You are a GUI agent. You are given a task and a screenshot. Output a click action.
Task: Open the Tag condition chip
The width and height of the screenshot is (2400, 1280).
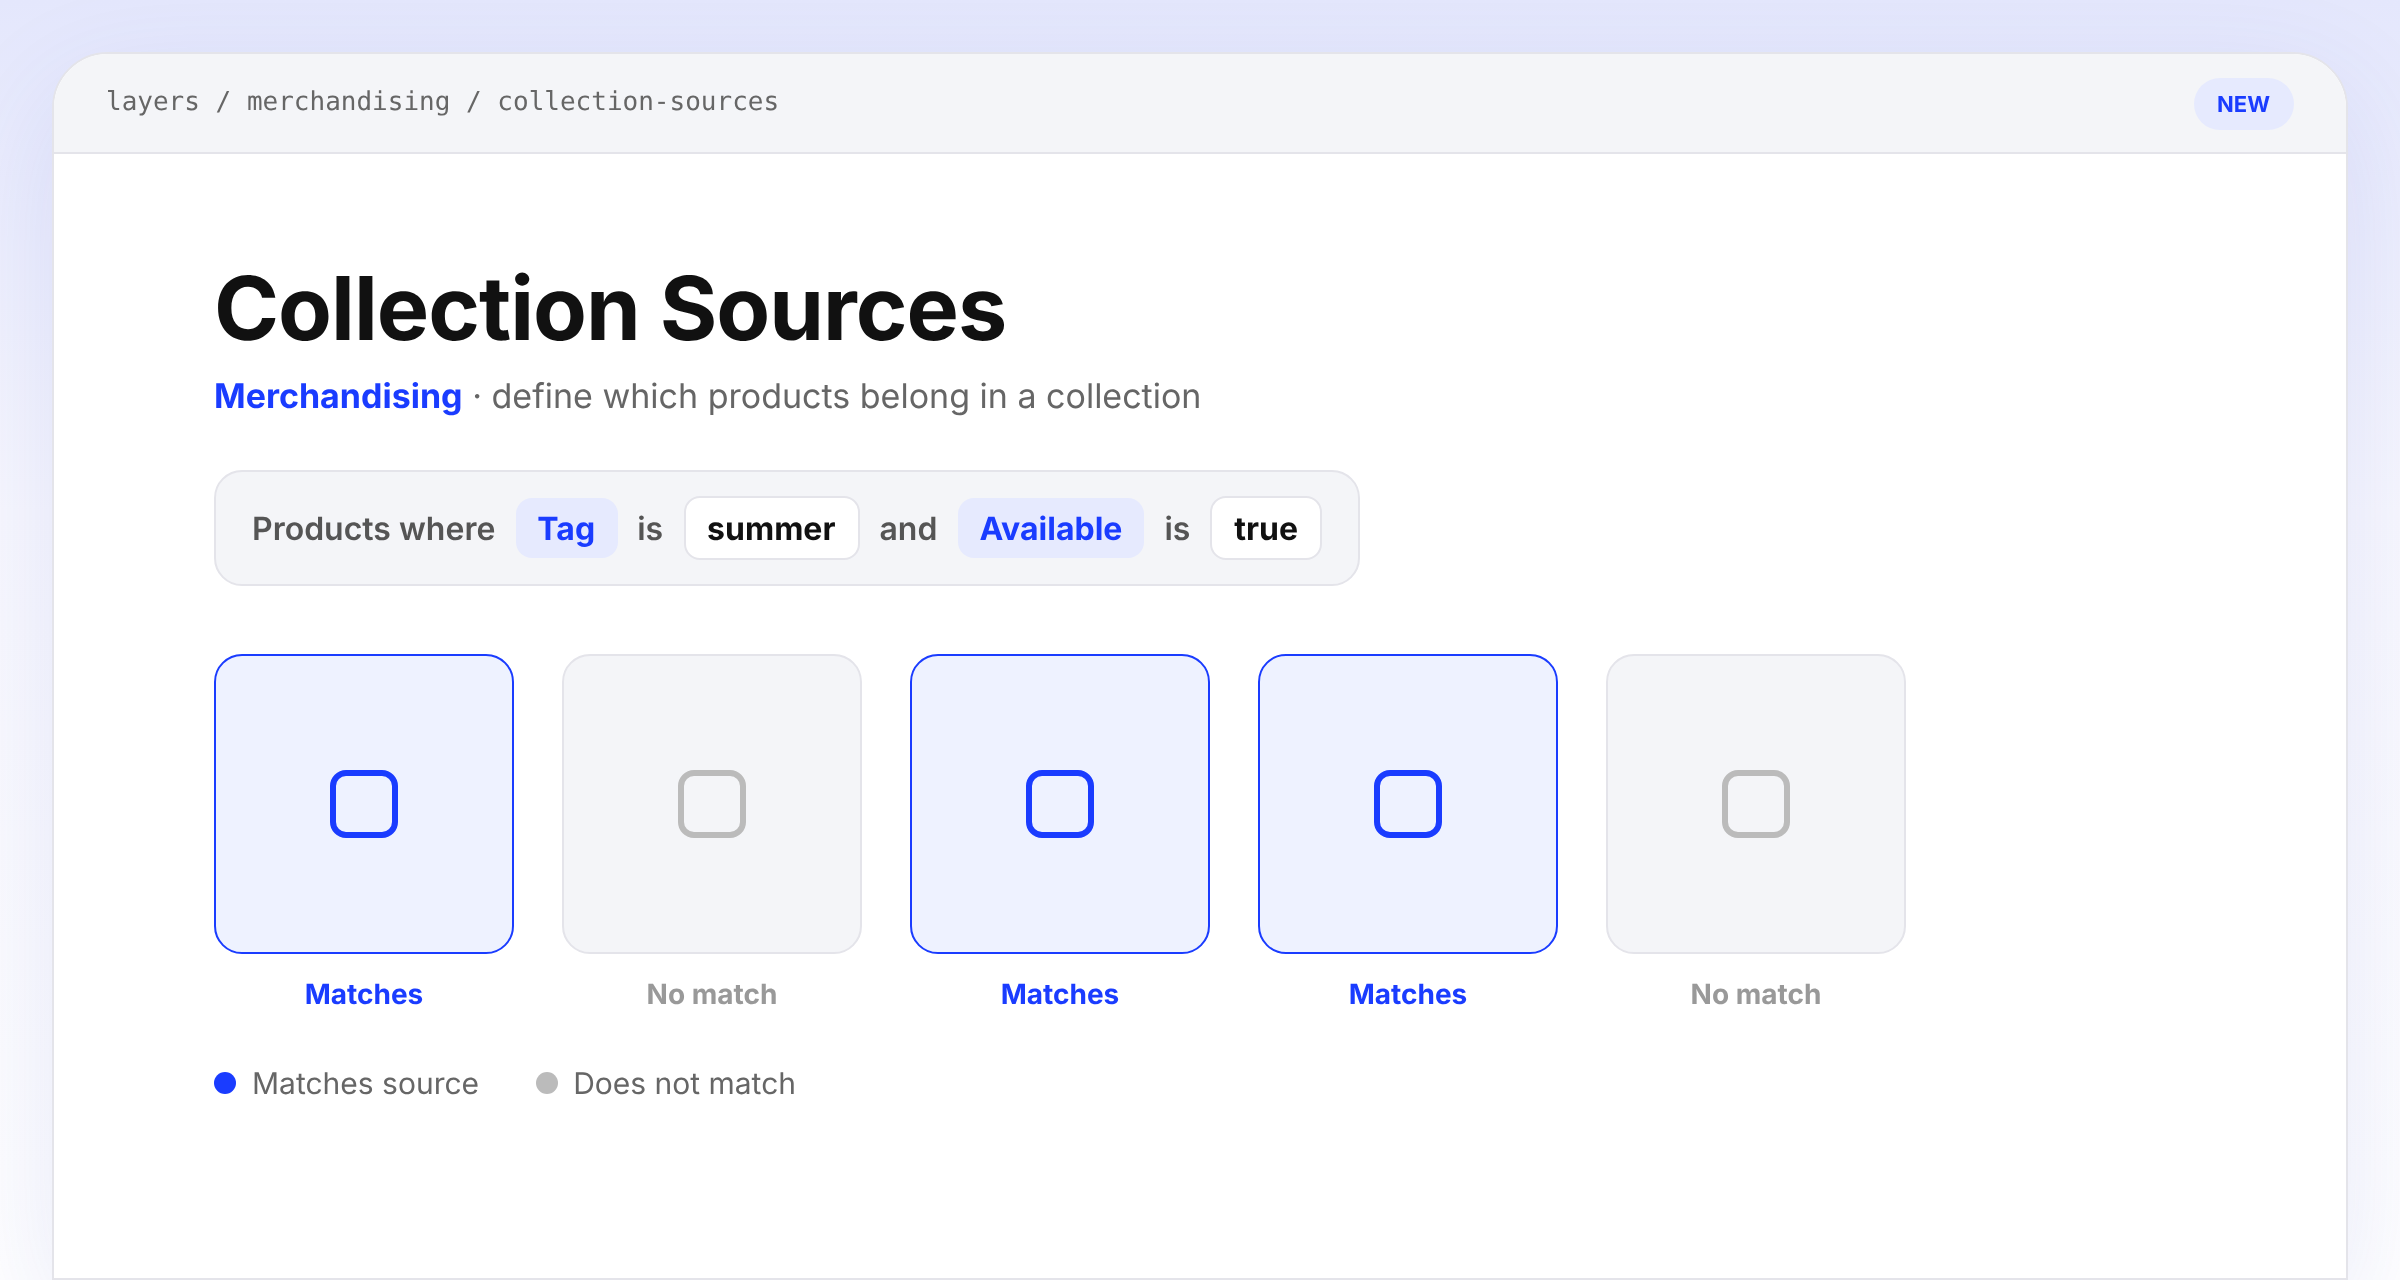coord(566,528)
